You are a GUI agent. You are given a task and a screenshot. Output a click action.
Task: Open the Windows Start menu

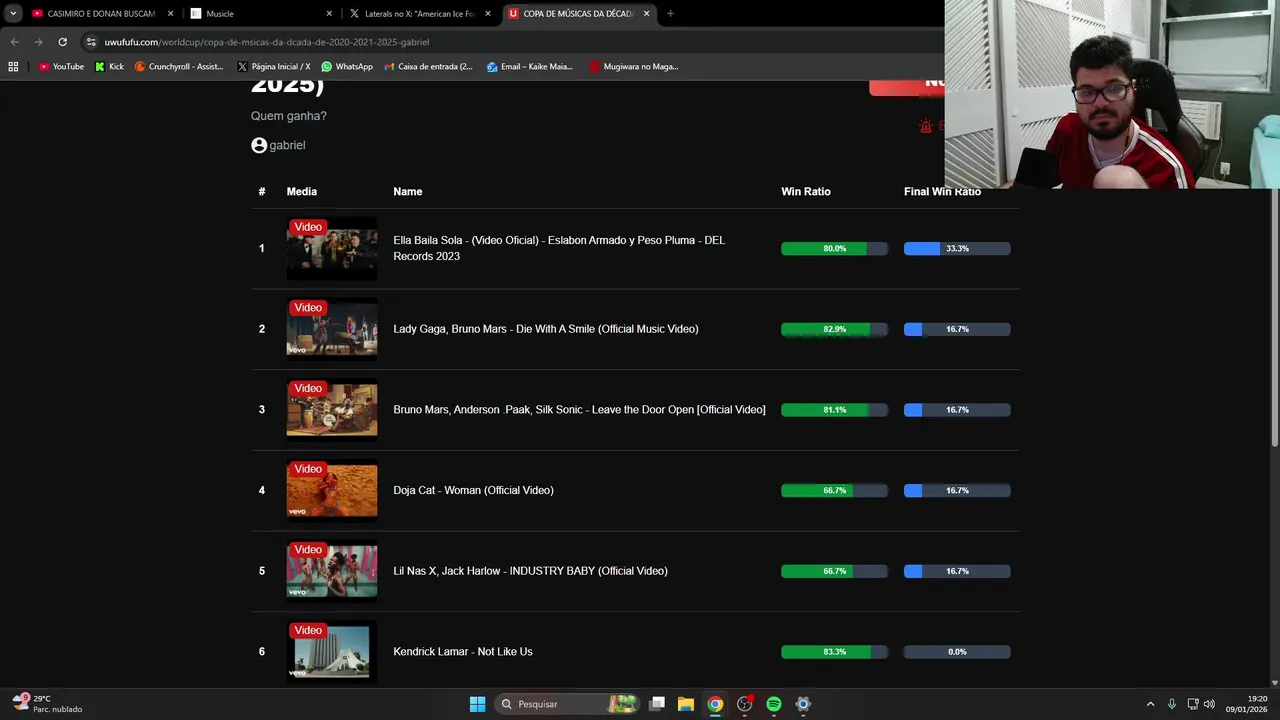[477, 704]
